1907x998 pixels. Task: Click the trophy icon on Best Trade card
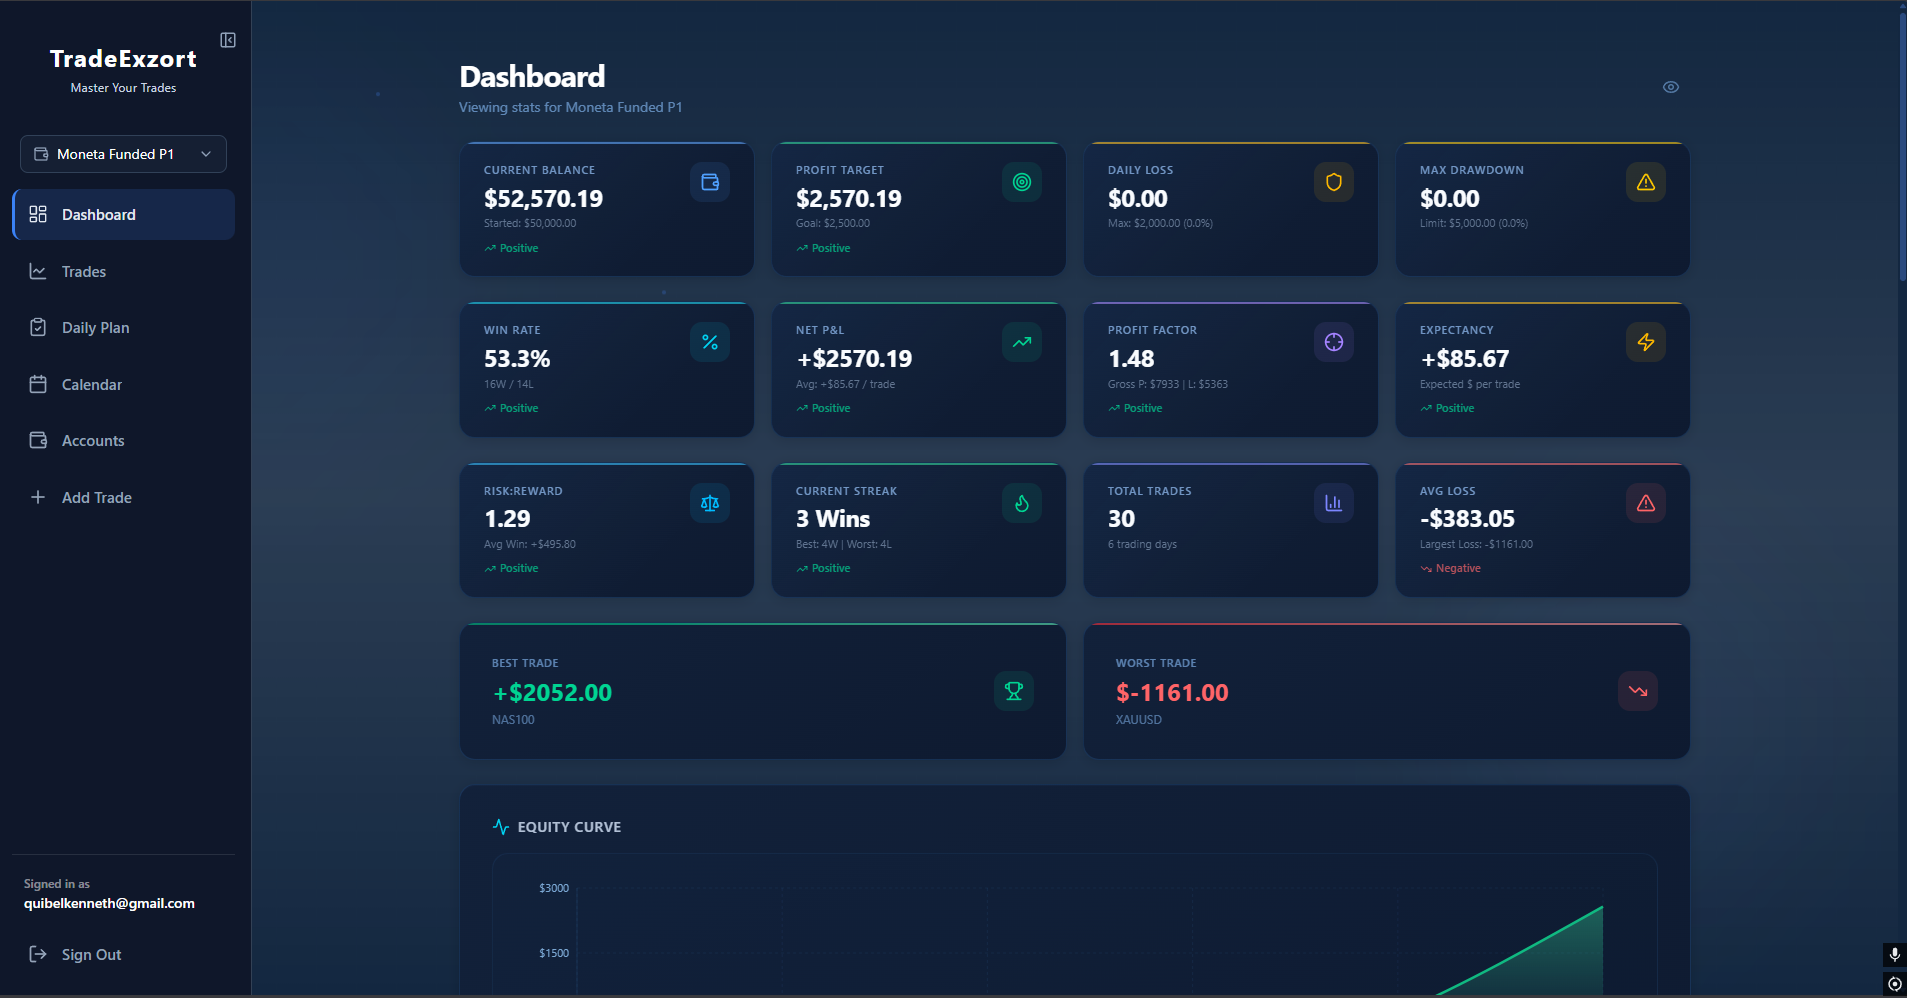tap(1013, 691)
